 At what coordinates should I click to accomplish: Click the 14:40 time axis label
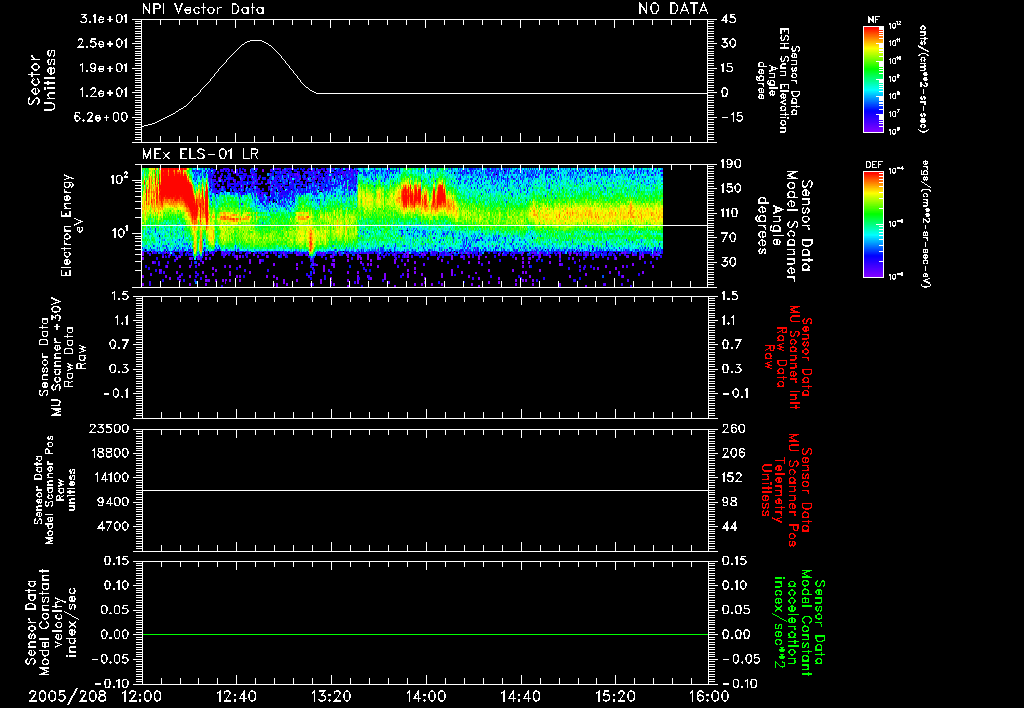coord(520,696)
